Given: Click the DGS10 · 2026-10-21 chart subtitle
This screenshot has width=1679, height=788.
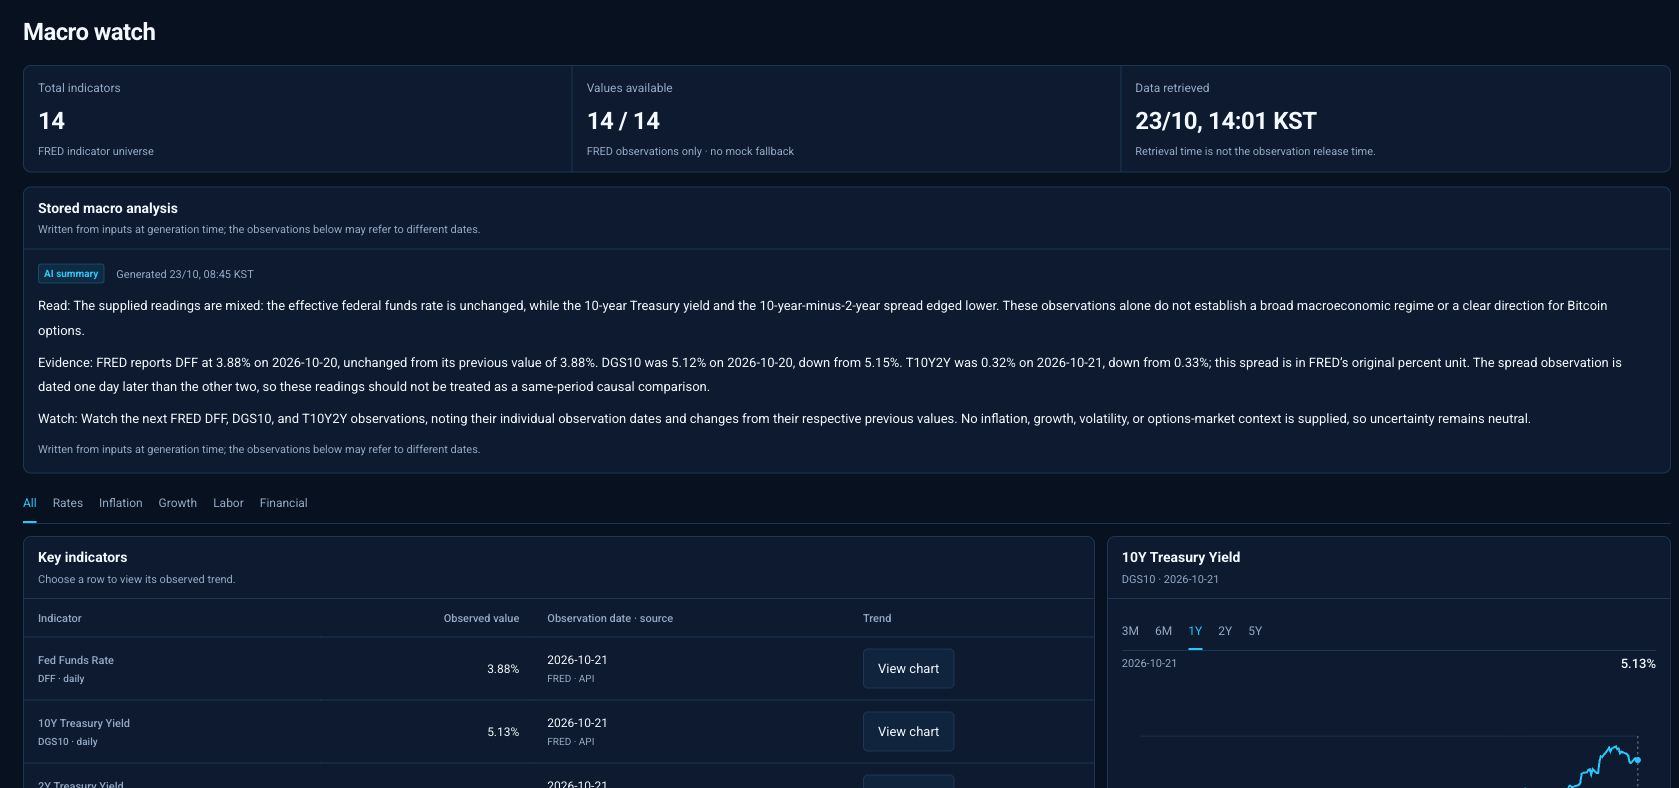Looking at the screenshot, I should (1170, 579).
